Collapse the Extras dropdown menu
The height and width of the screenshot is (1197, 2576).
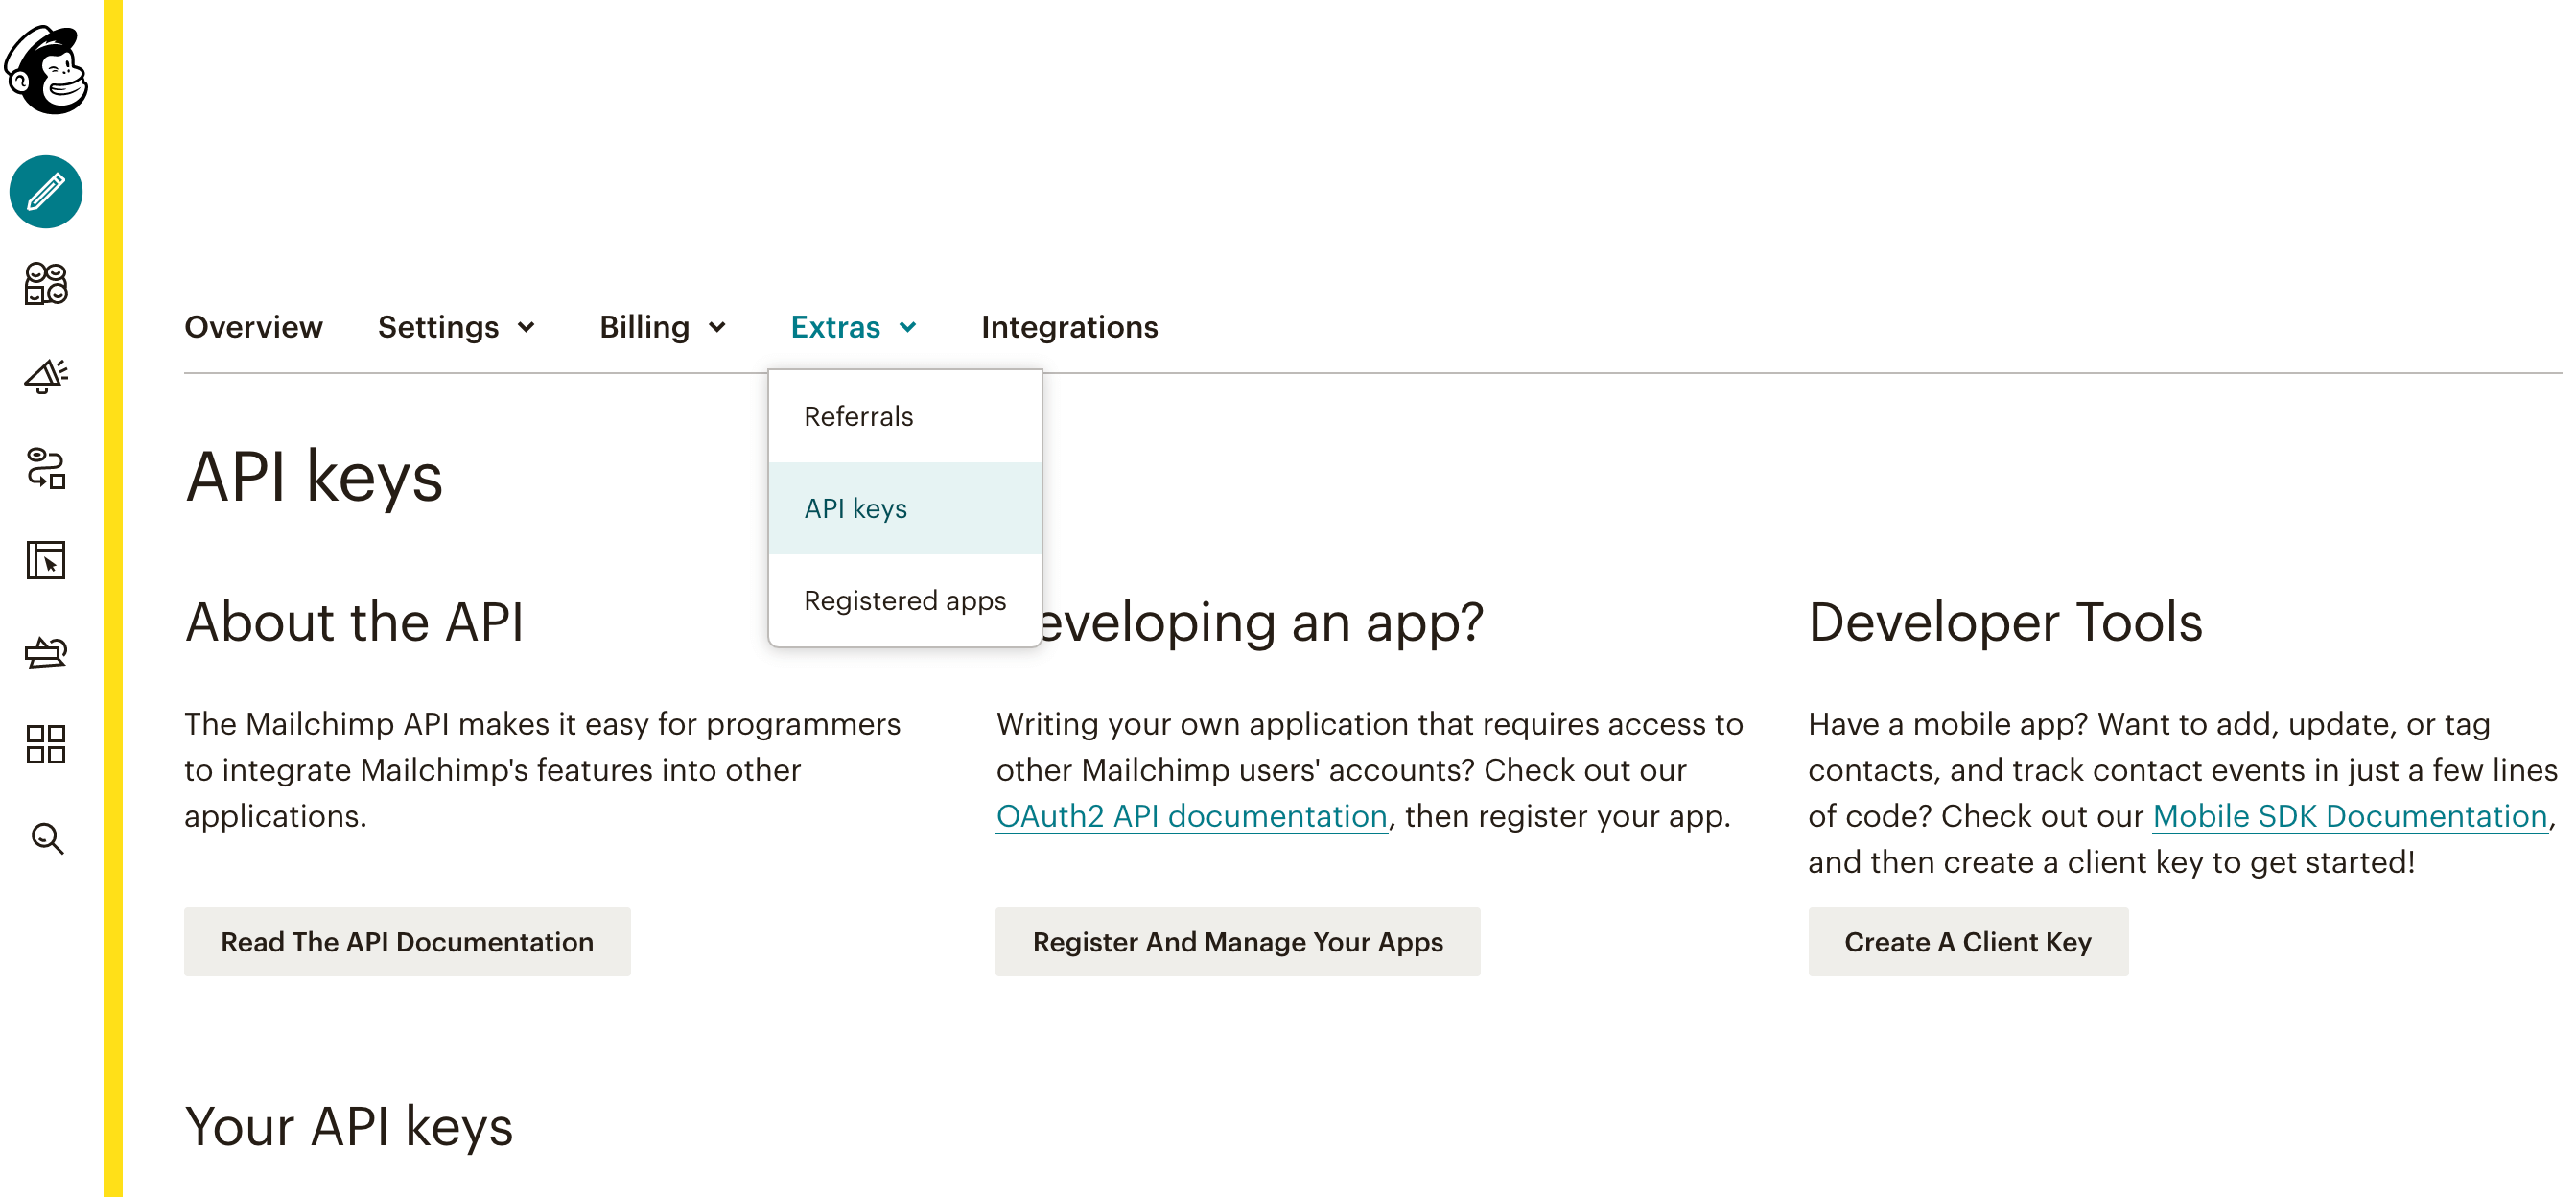click(853, 327)
